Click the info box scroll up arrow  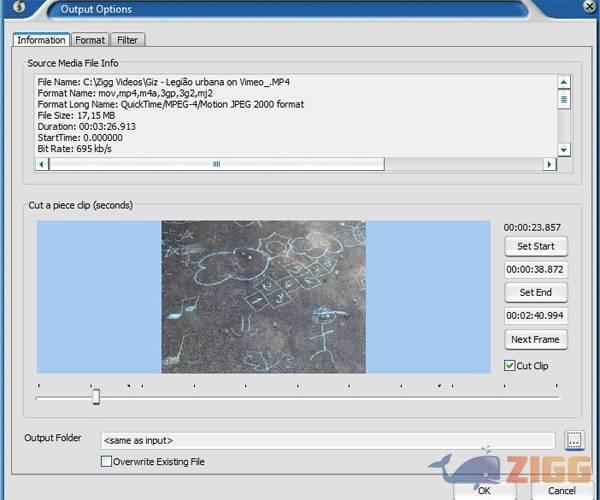564,82
